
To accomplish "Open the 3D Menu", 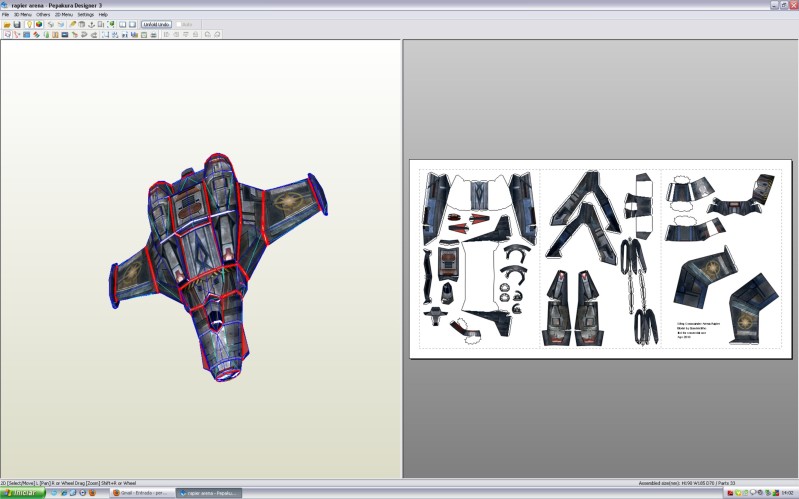I will [22, 15].
